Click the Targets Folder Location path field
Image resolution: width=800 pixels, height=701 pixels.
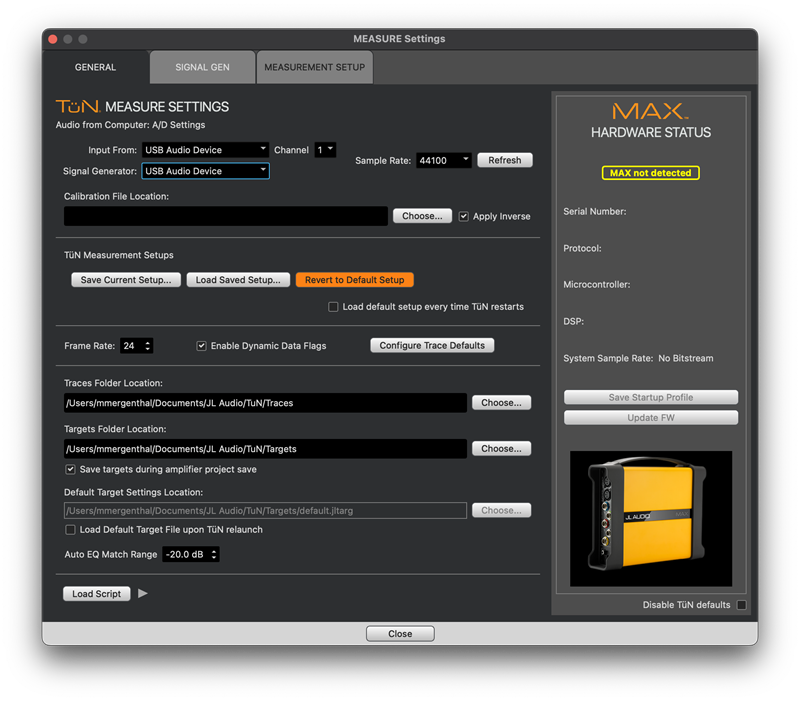coord(265,448)
